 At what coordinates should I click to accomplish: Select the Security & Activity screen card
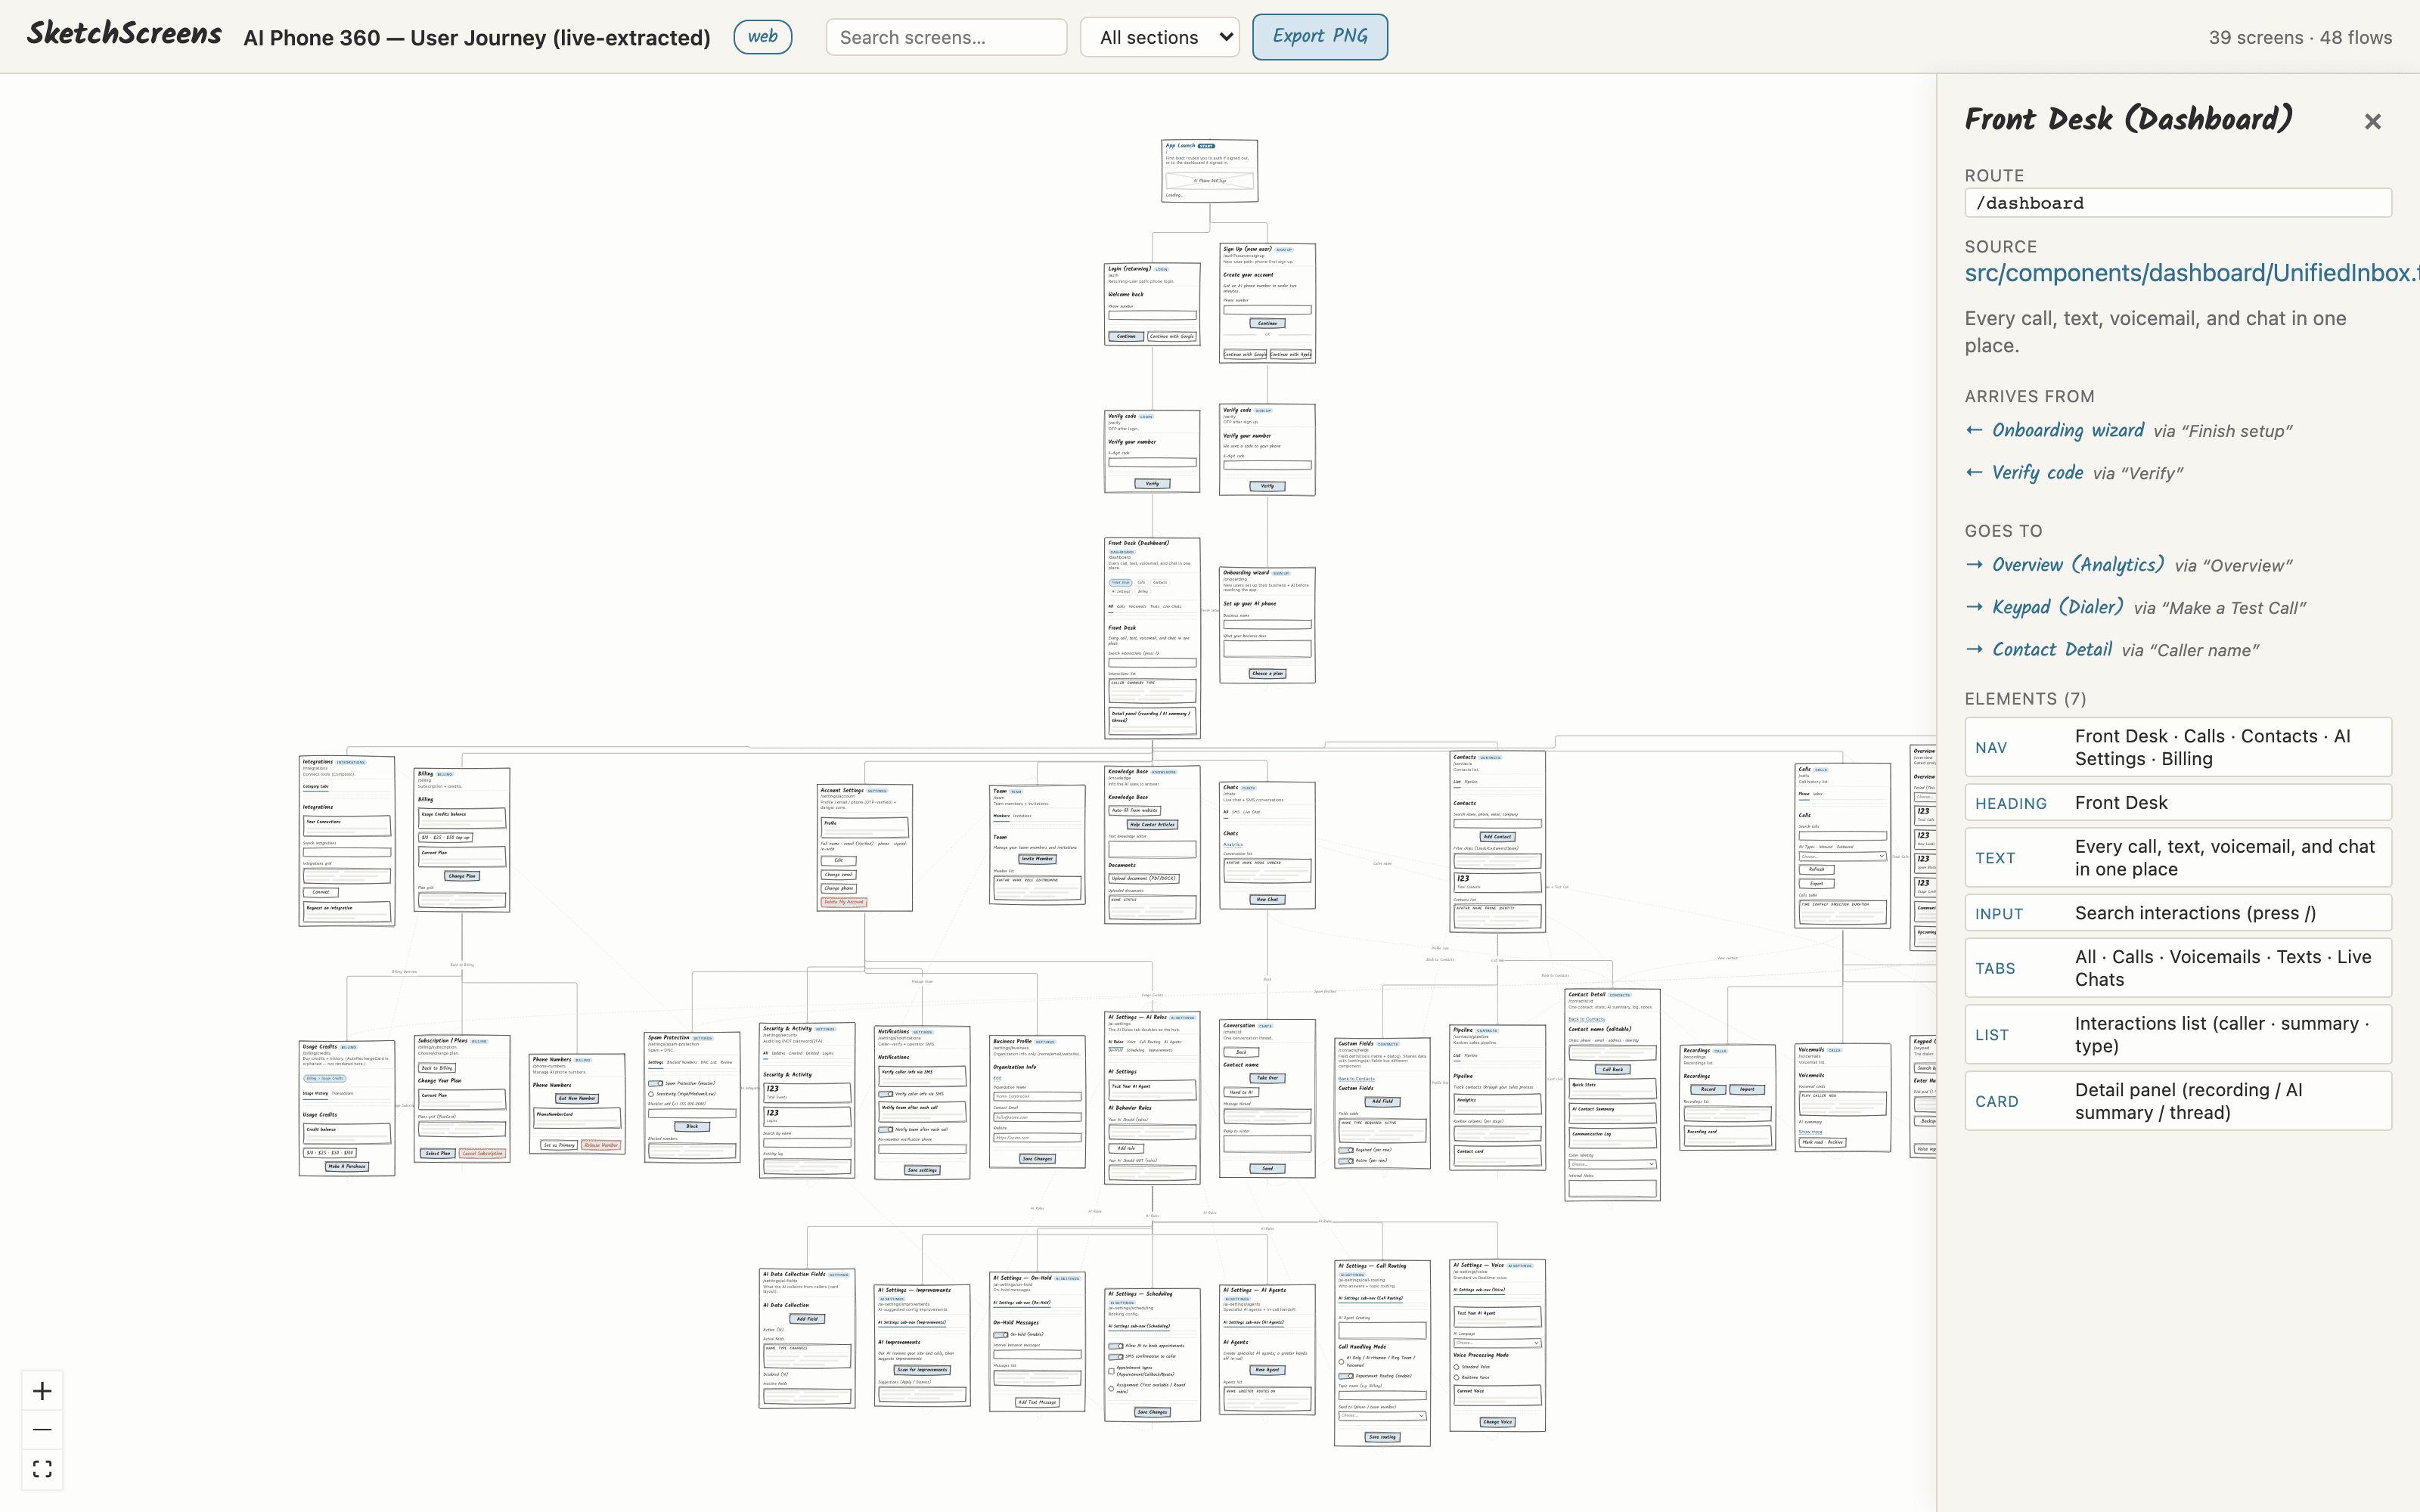pos(807,1101)
